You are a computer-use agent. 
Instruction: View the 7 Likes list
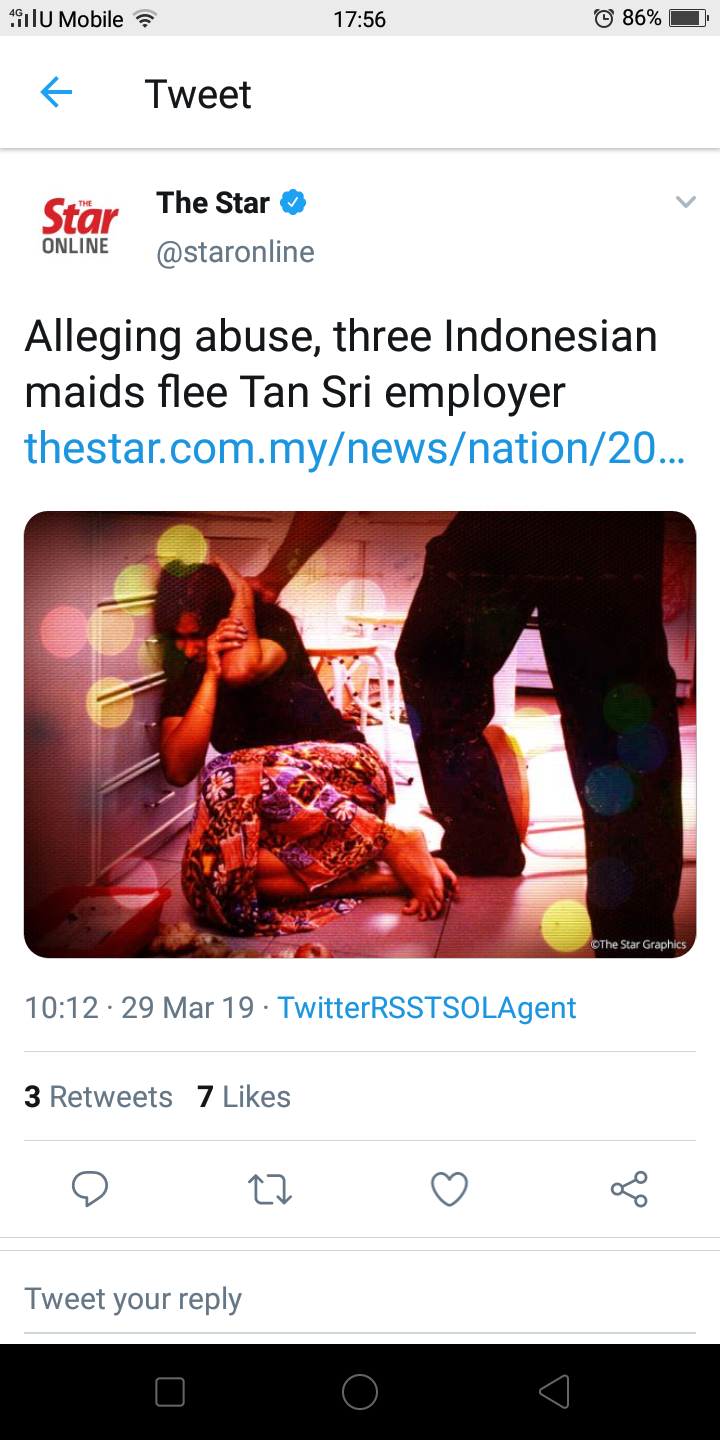tap(244, 1097)
